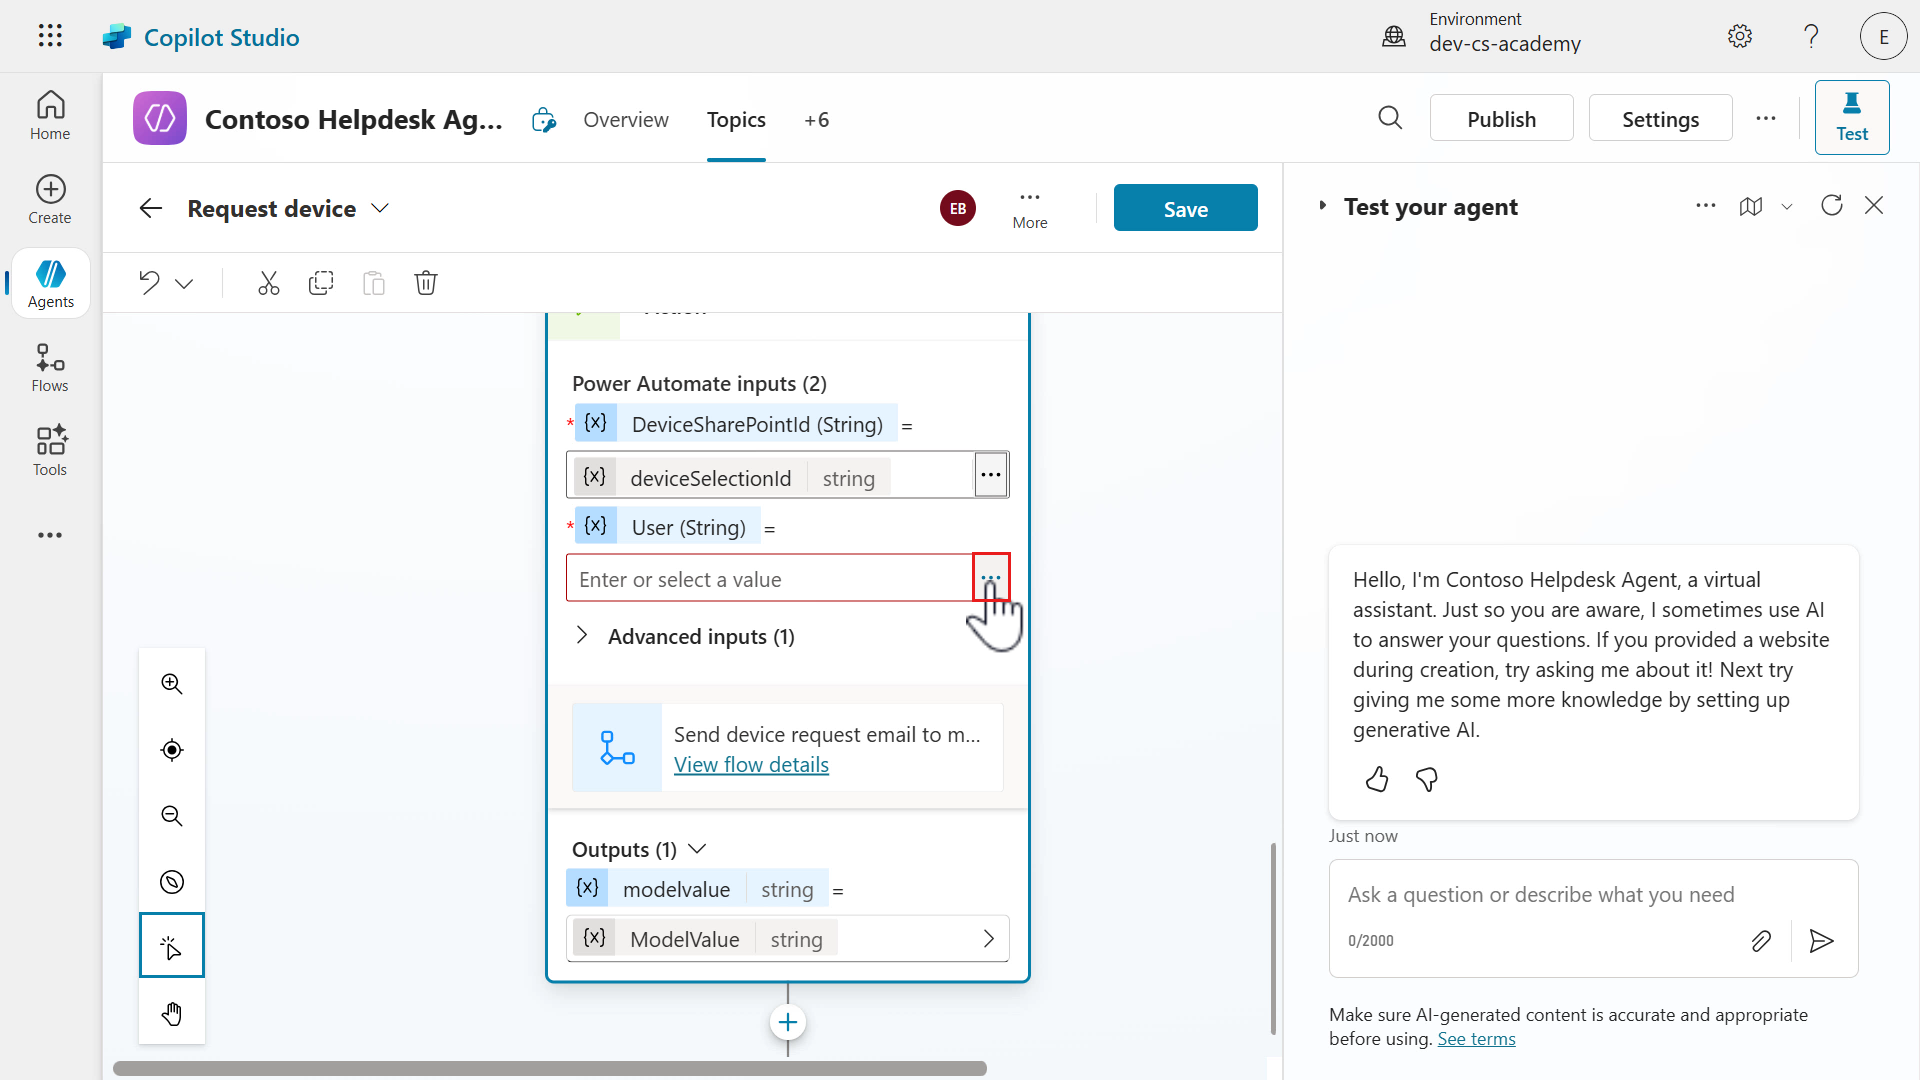Click the Zoom in canvas icon
This screenshot has height=1080, width=1920.
click(172, 684)
